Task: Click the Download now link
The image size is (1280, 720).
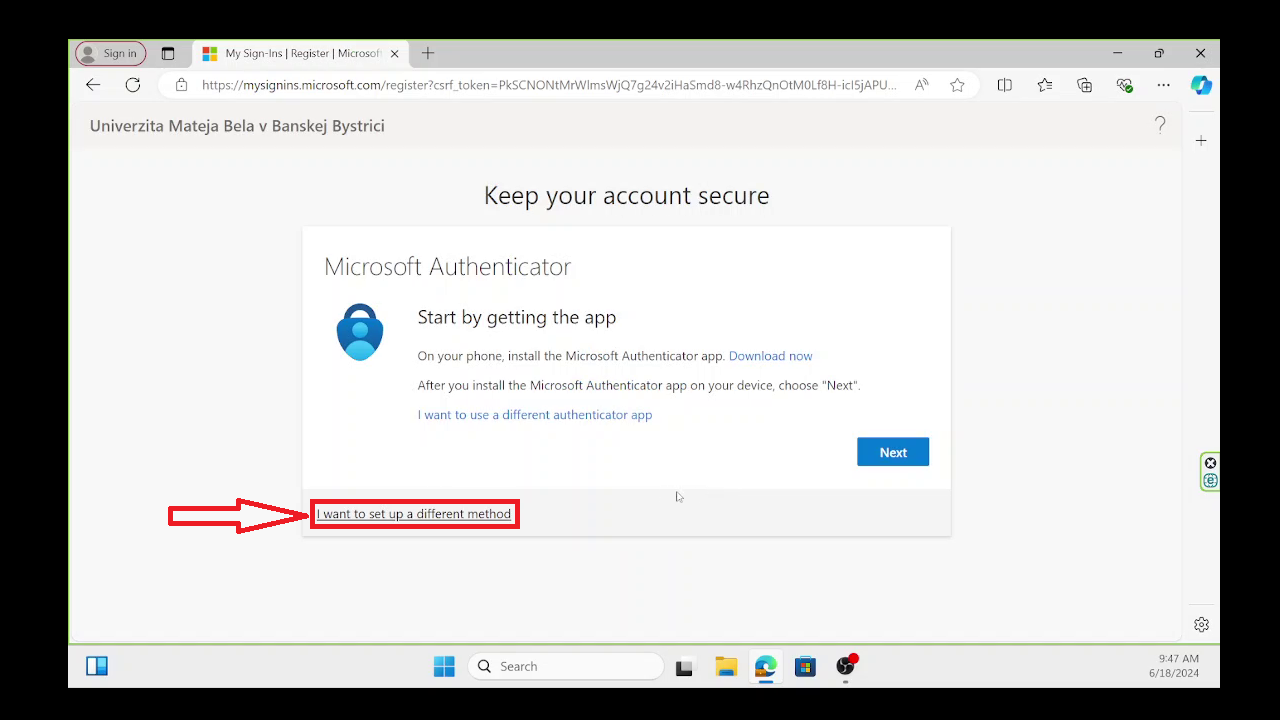Action: point(770,356)
